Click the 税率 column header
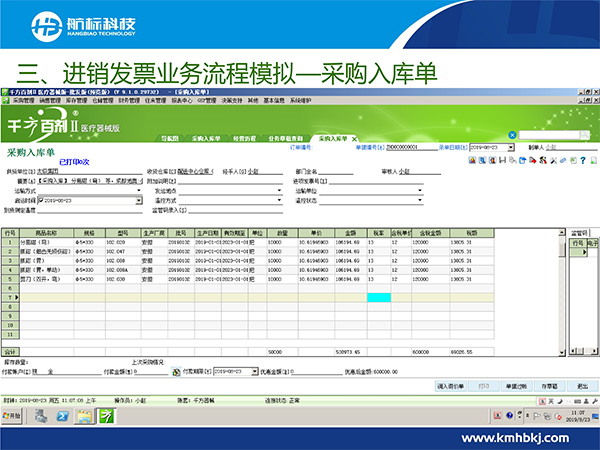The width and height of the screenshot is (600, 450). pyautogui.click(x=379, y=233)
